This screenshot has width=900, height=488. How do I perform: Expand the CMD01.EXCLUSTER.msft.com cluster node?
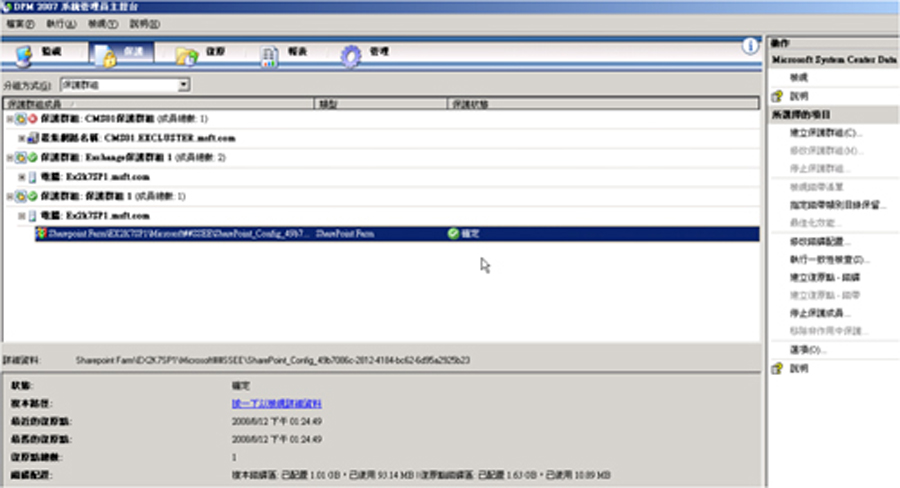pos(21,138)
